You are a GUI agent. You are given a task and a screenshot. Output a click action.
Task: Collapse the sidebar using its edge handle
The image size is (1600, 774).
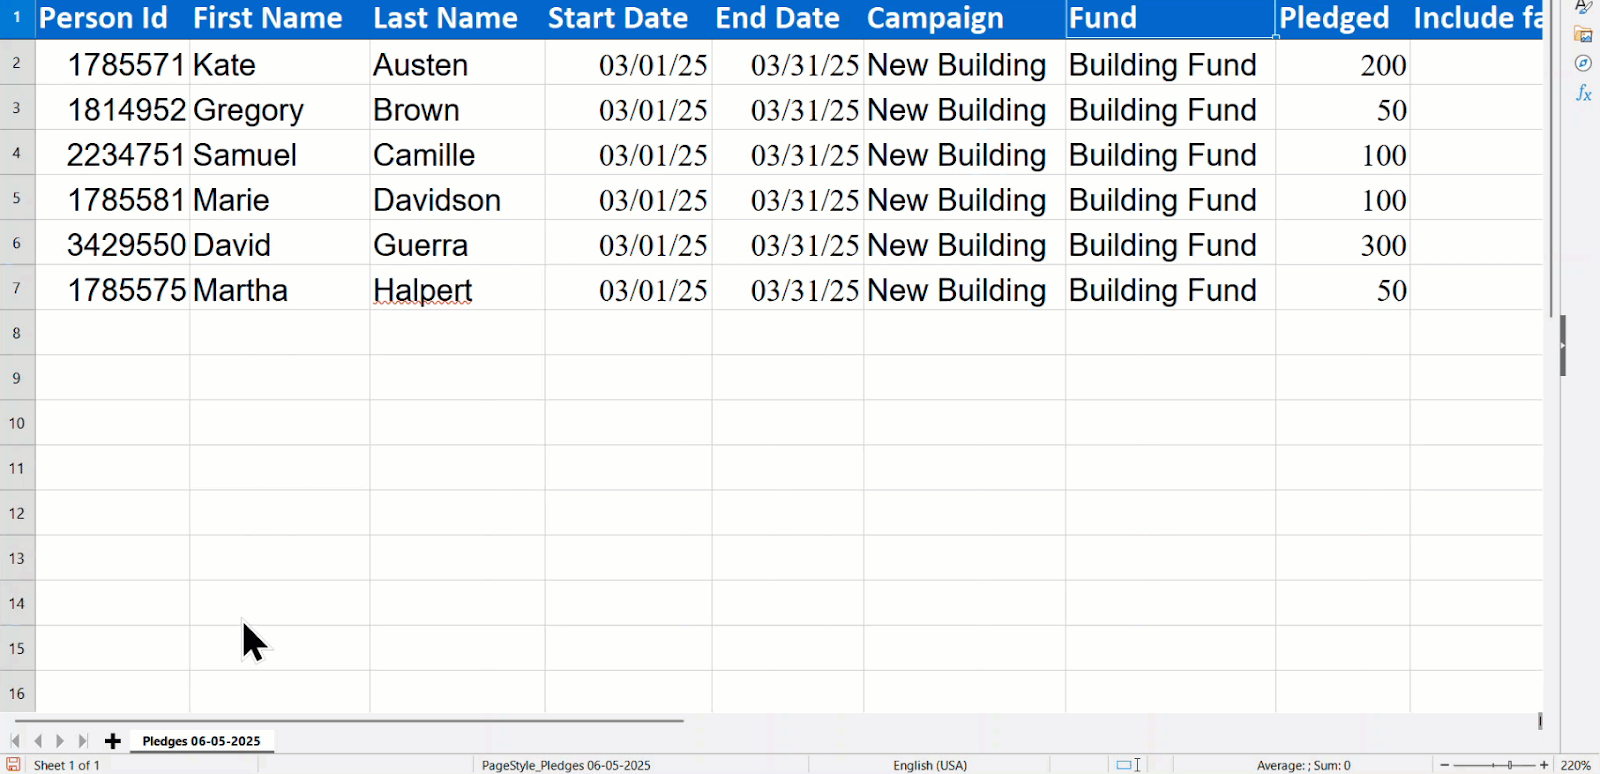[1563, 345]
